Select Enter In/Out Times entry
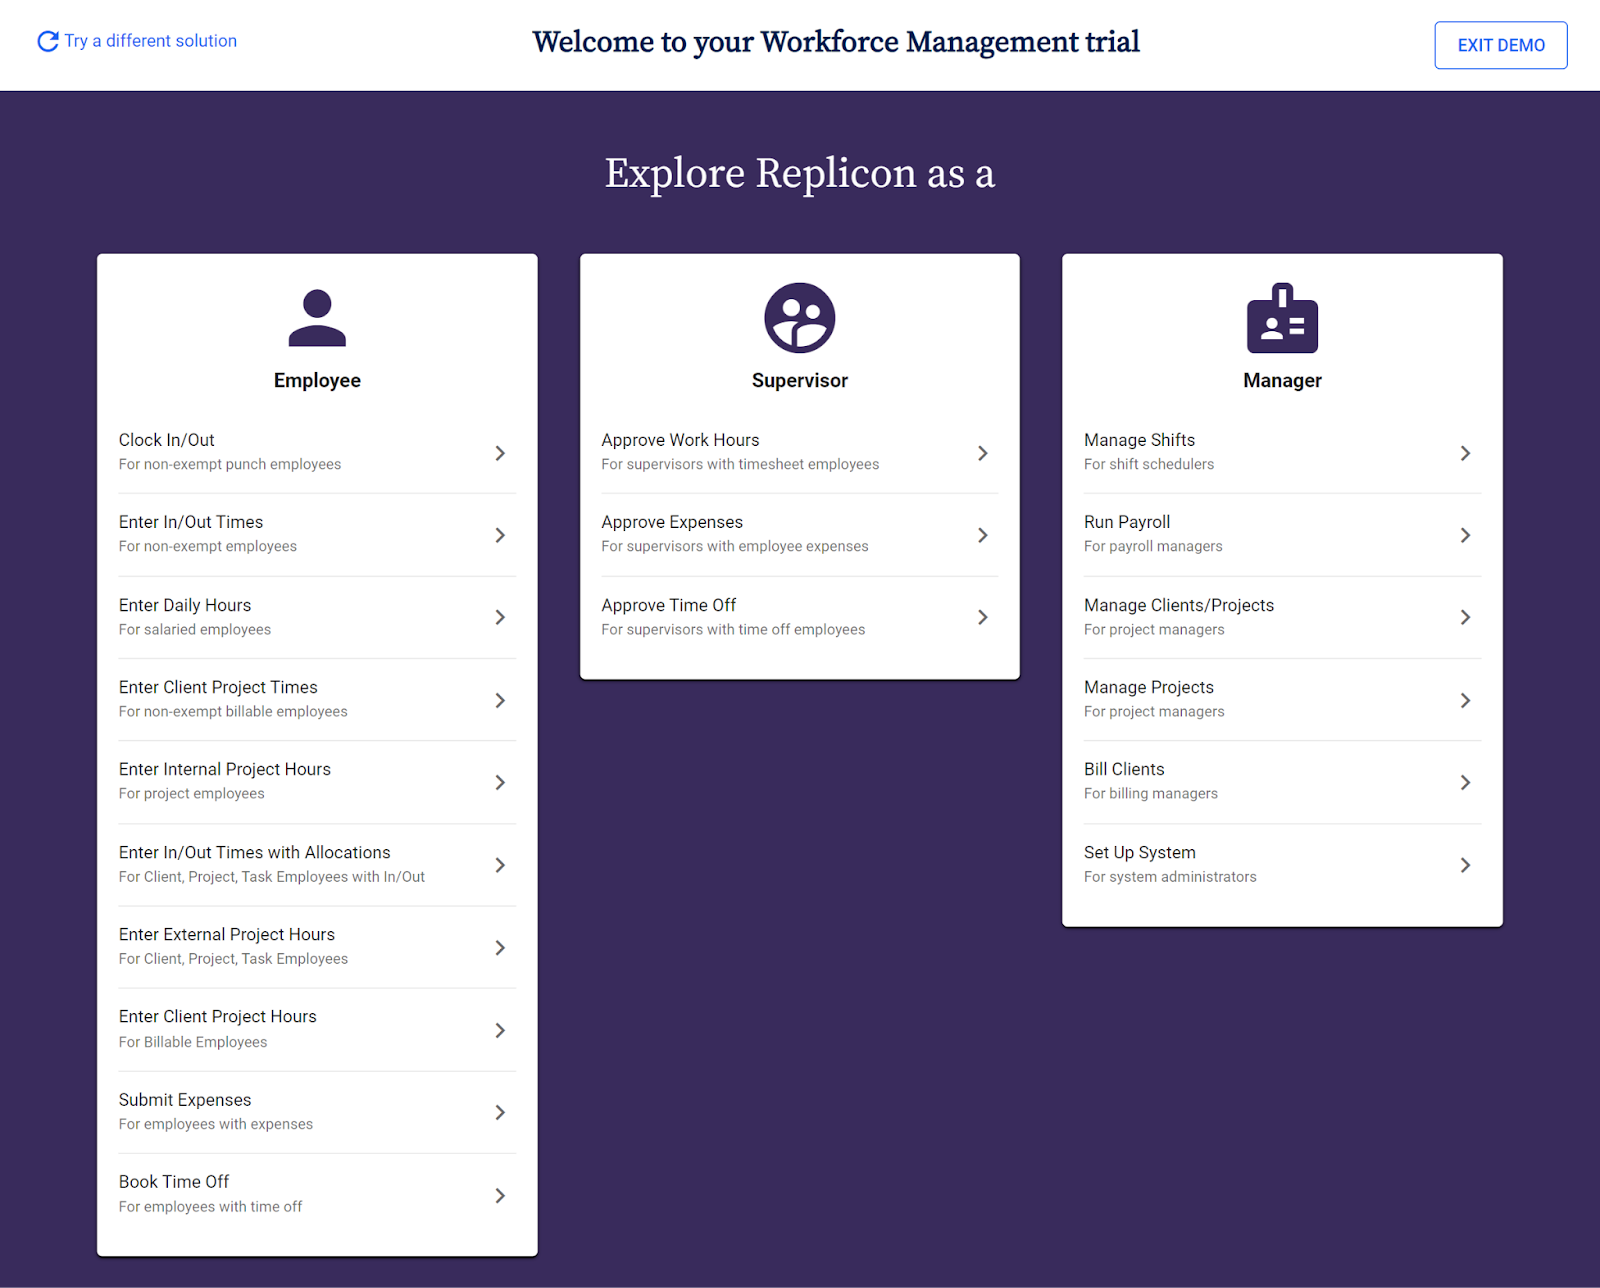The image size is (1600, 1288). pyautogui.click(x=317, y=535)
